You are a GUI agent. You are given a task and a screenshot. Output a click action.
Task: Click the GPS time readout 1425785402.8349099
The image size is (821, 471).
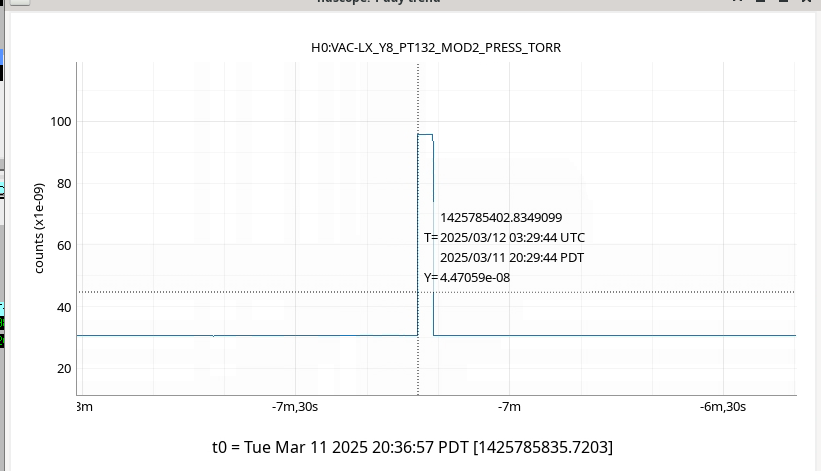tap(501, 218)
